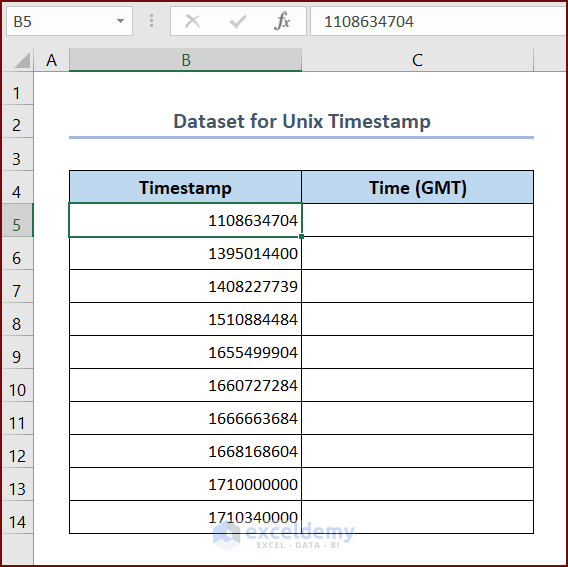Select row 1 header
Image resolution: width=568 pixels, height=567 pixels.
[x=17, y=88]
